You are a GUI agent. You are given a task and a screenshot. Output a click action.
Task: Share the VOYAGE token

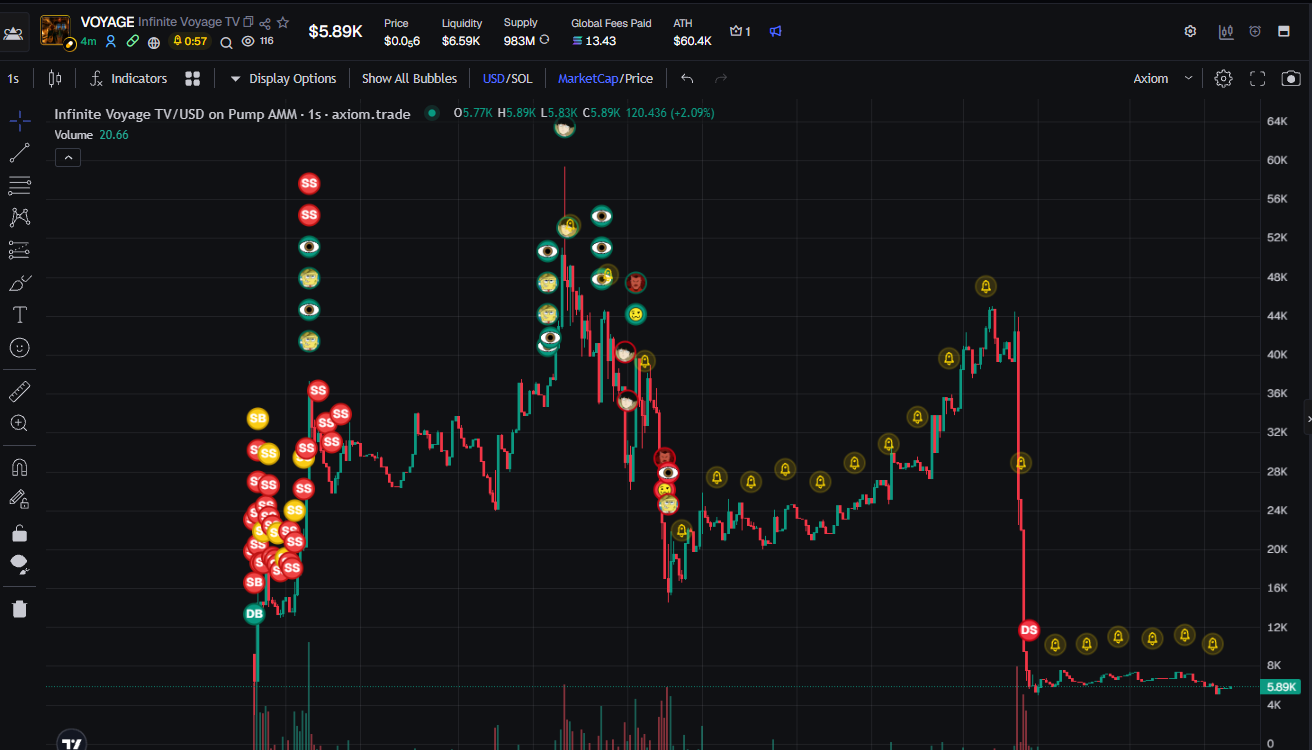265,22
